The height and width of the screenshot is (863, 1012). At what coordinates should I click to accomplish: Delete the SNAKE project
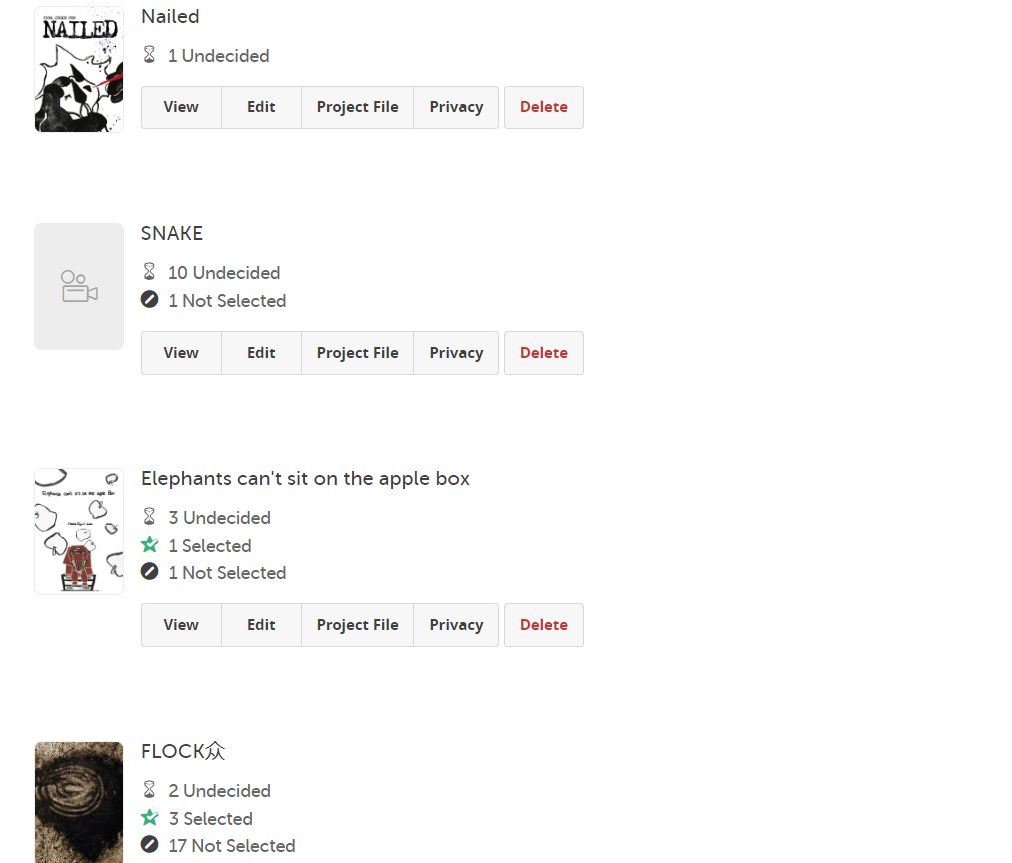click(544, 353)
